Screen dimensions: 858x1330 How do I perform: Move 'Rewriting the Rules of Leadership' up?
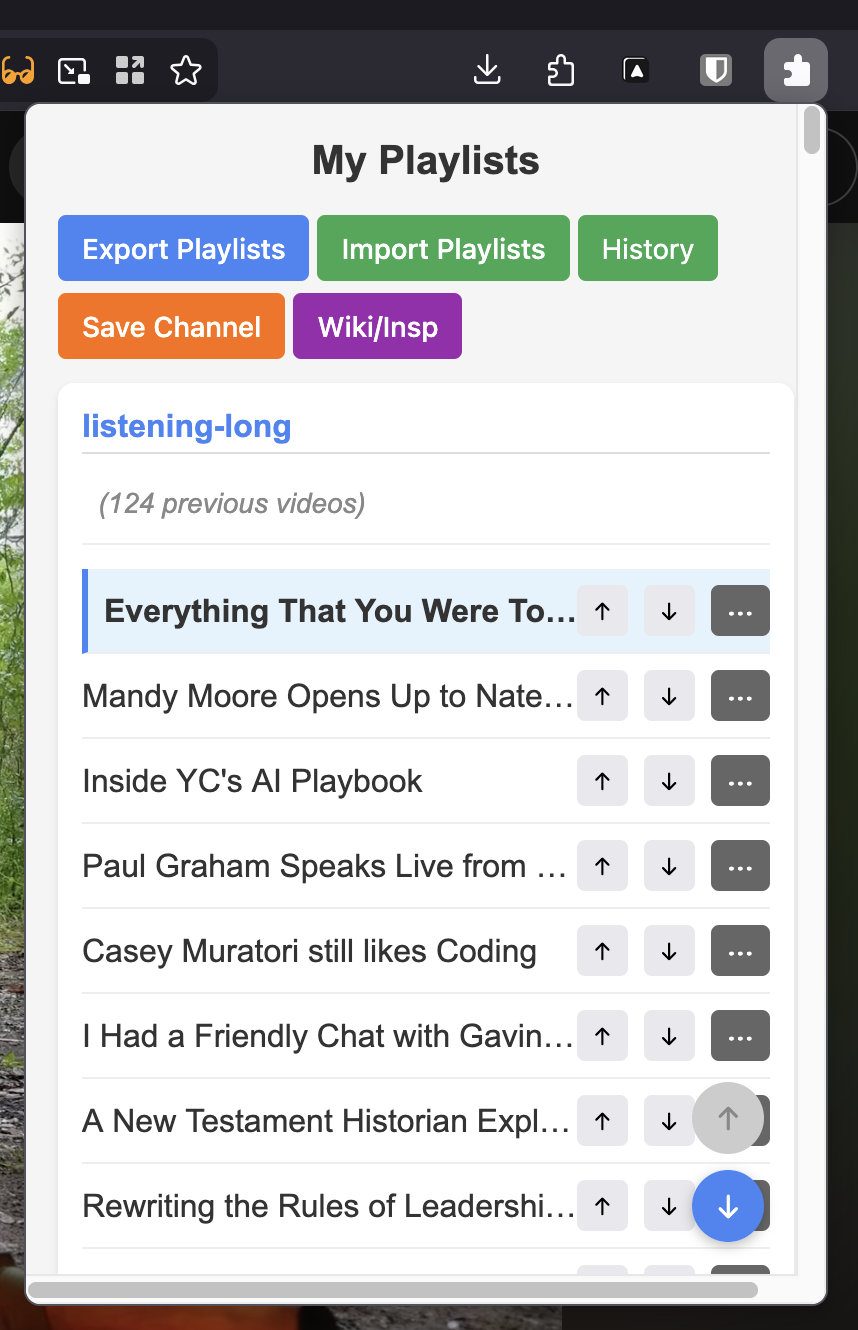(x=602, y=1206)
